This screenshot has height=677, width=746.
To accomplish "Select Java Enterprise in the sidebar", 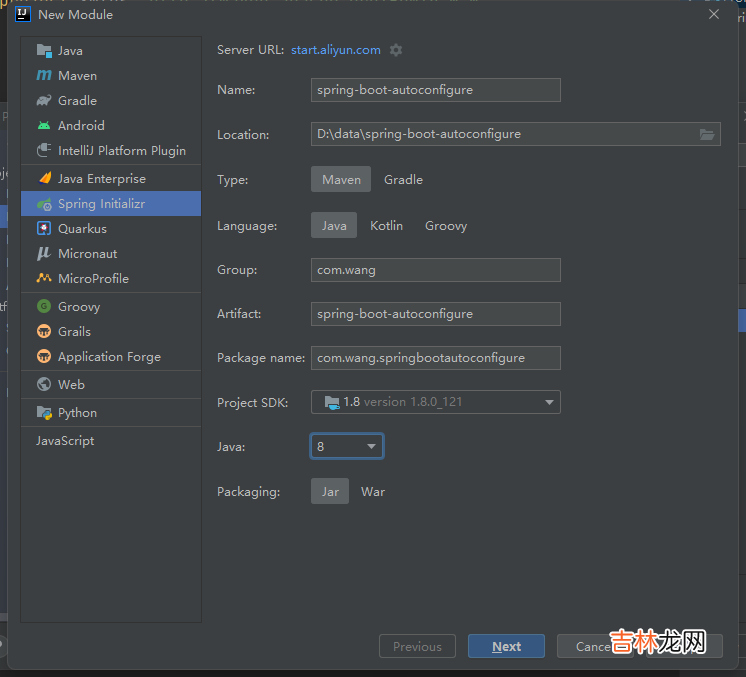I will pos(101,179).
